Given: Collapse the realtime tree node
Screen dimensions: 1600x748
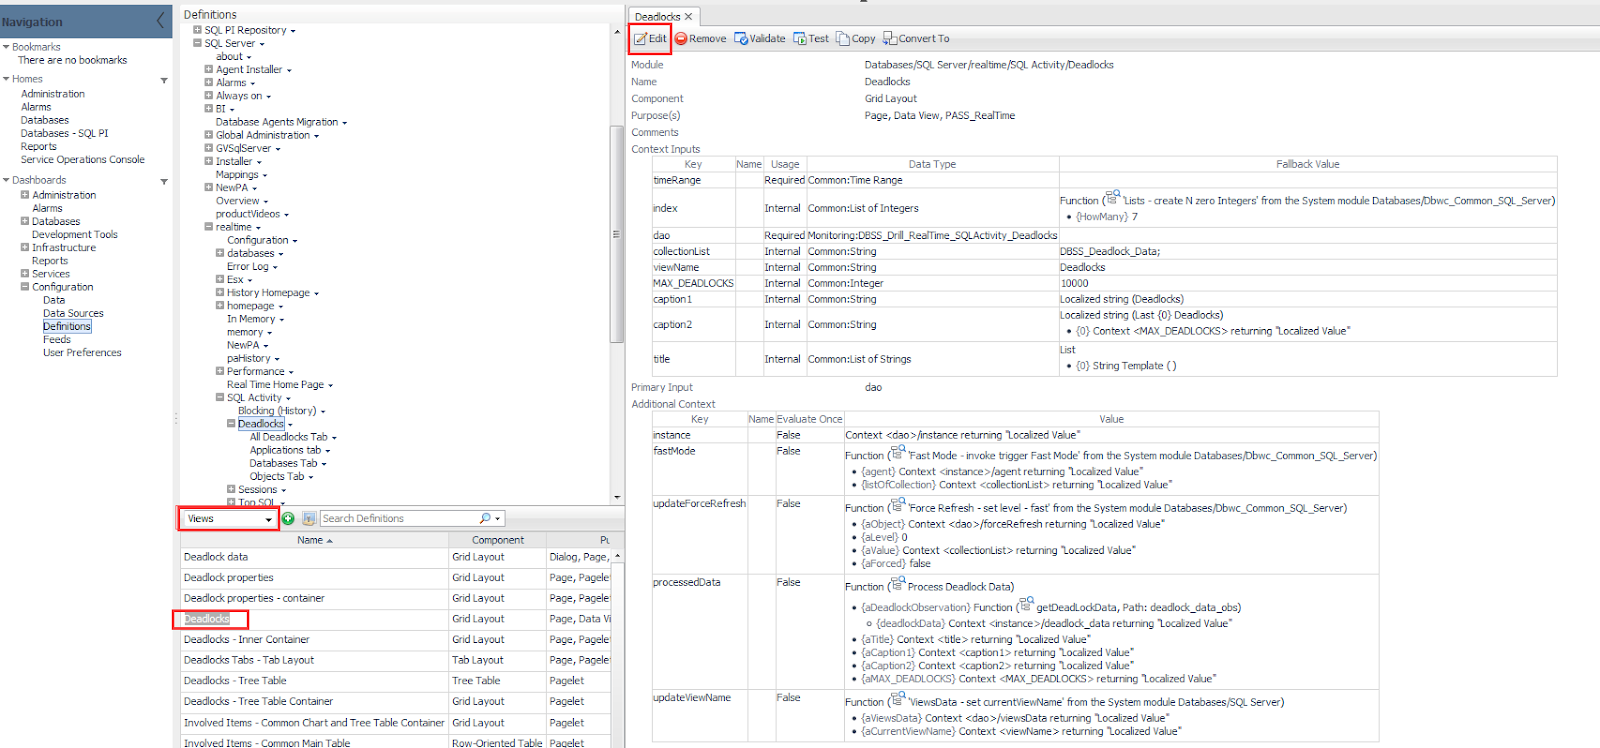Looking at the screenshot, I should (x=209, y=227).
